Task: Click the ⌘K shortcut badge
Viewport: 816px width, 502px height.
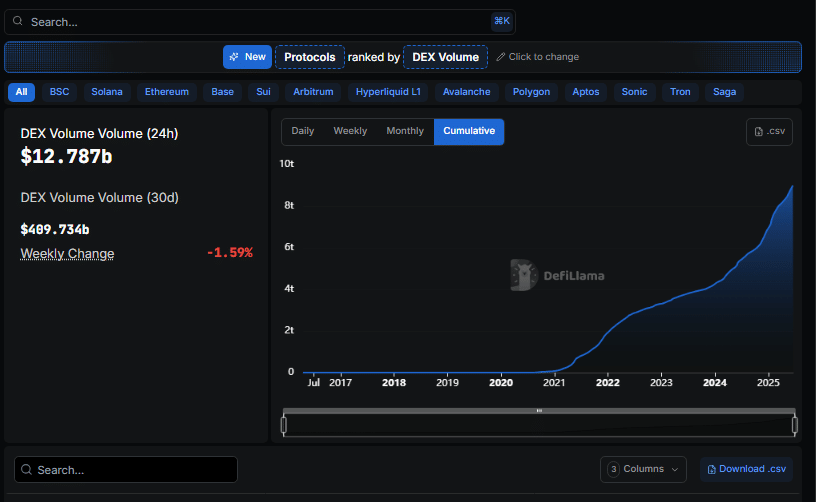Action: tap(502, 21)
